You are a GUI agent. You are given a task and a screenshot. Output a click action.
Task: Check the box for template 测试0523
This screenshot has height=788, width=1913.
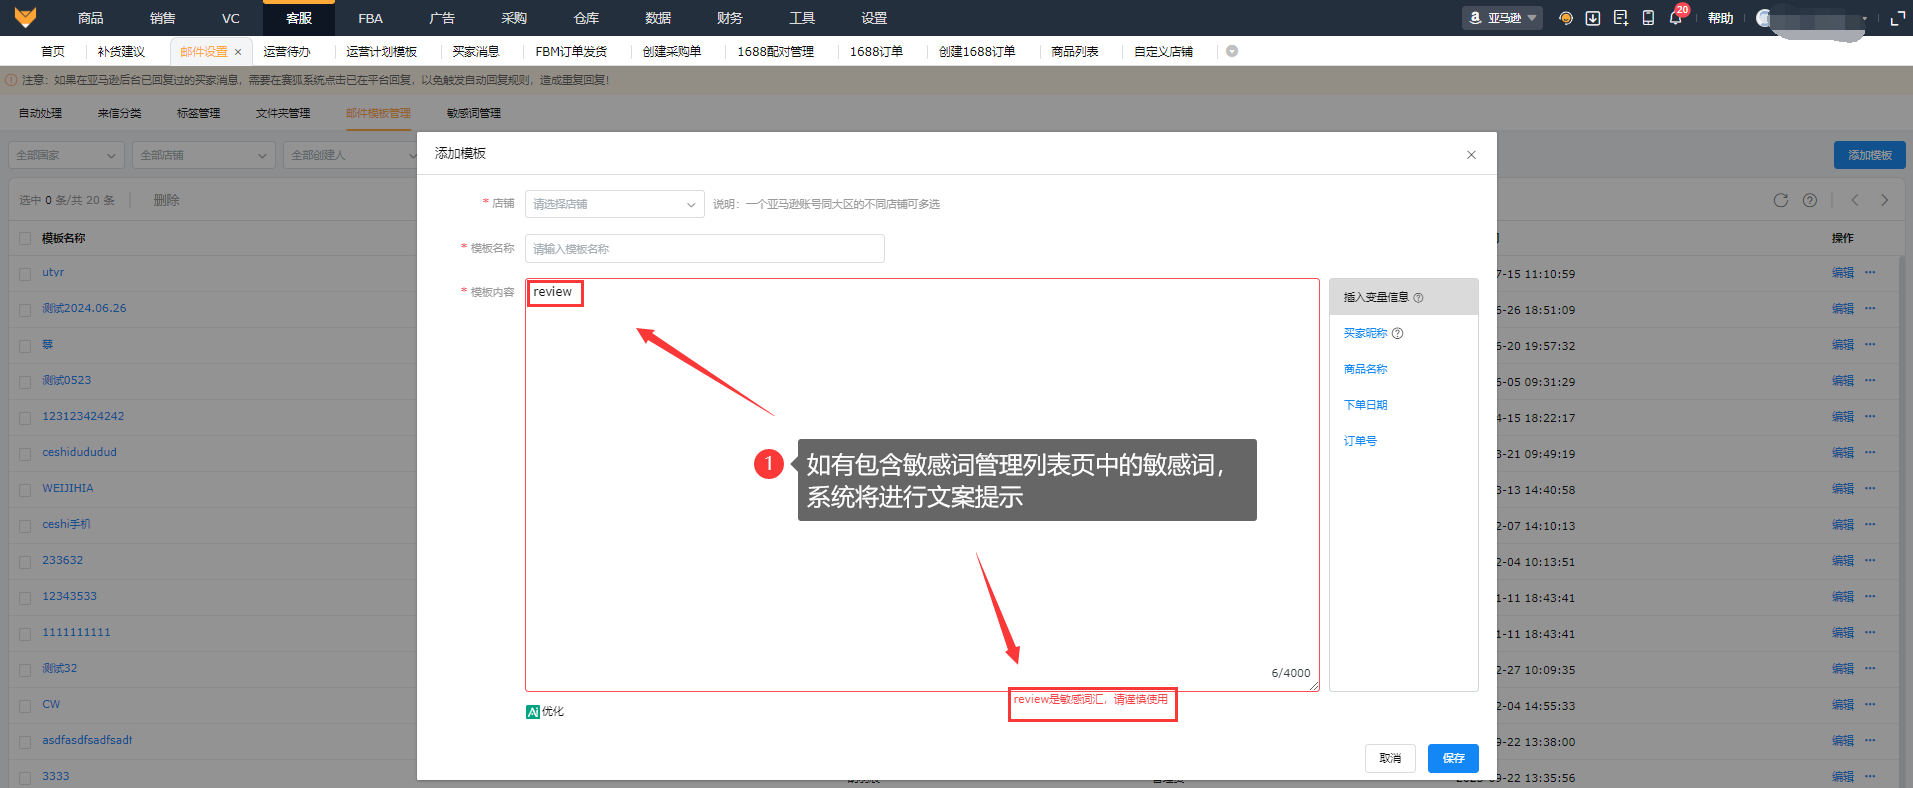click(x=25, y=382)
